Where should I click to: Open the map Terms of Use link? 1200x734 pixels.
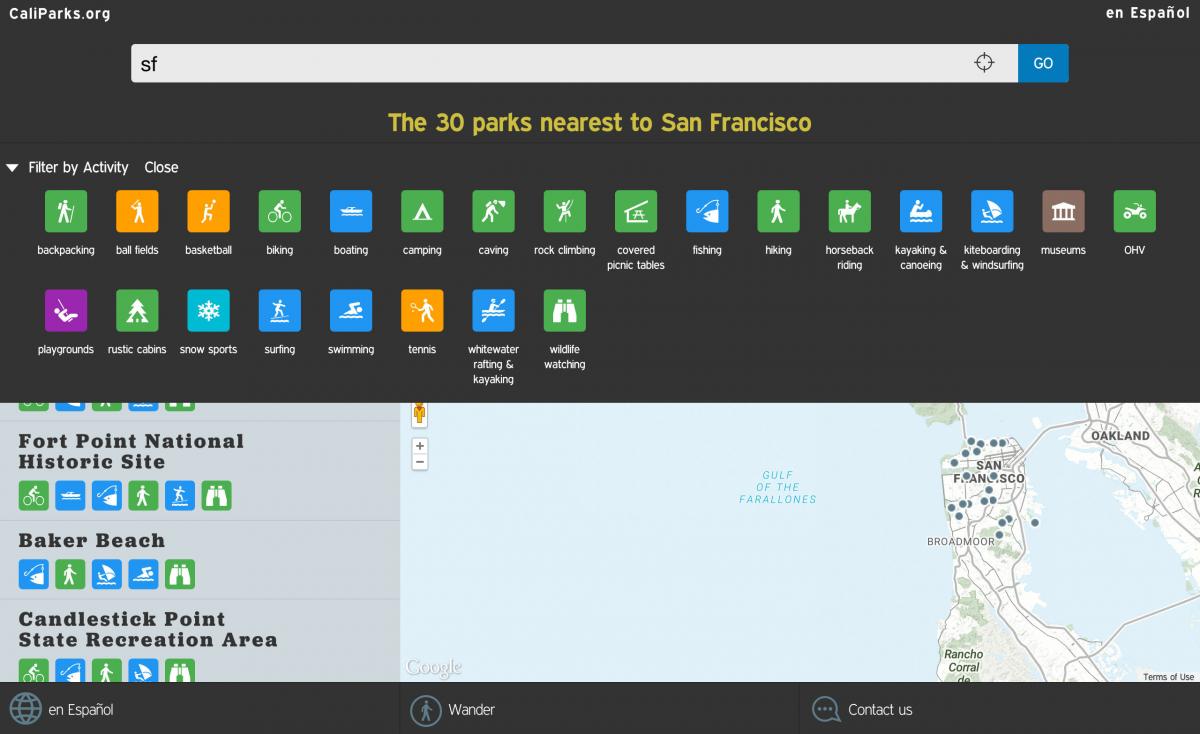[1168, 677]
